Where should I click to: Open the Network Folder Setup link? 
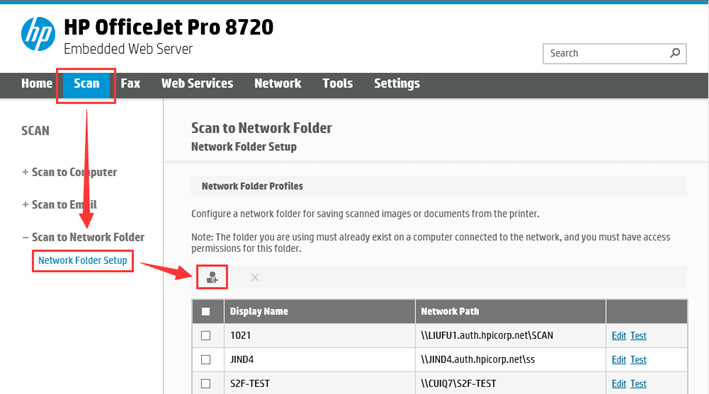[x=83, y=261]
